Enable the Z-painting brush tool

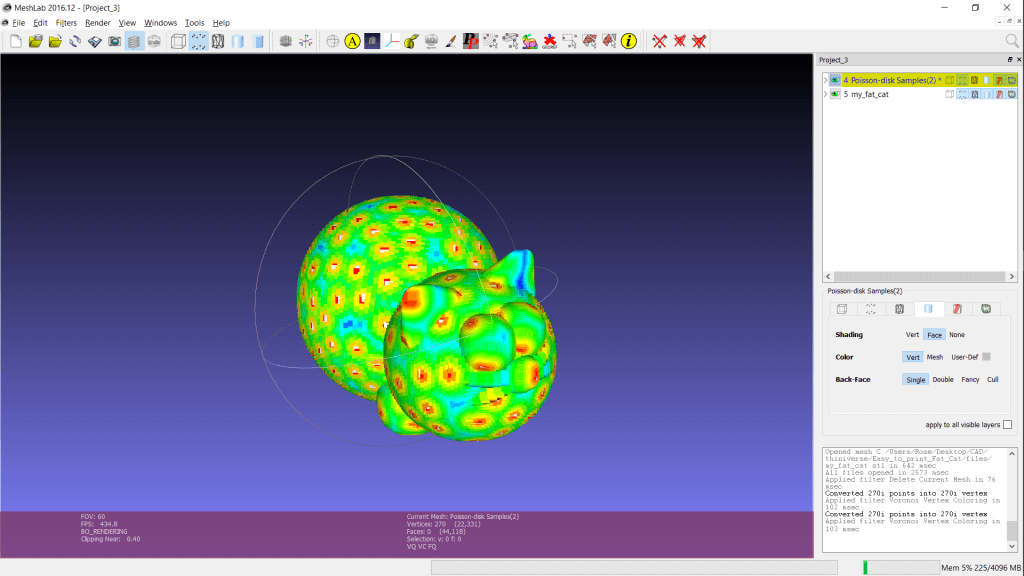(448, 41)
